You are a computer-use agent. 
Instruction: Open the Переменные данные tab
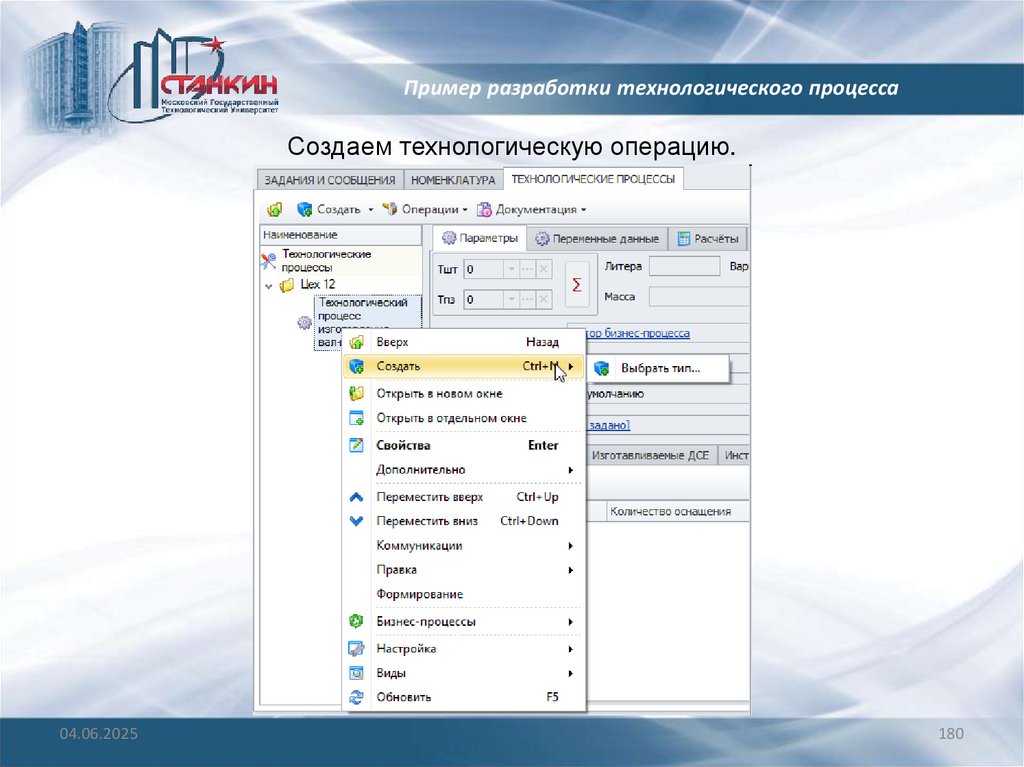point(597,238)
